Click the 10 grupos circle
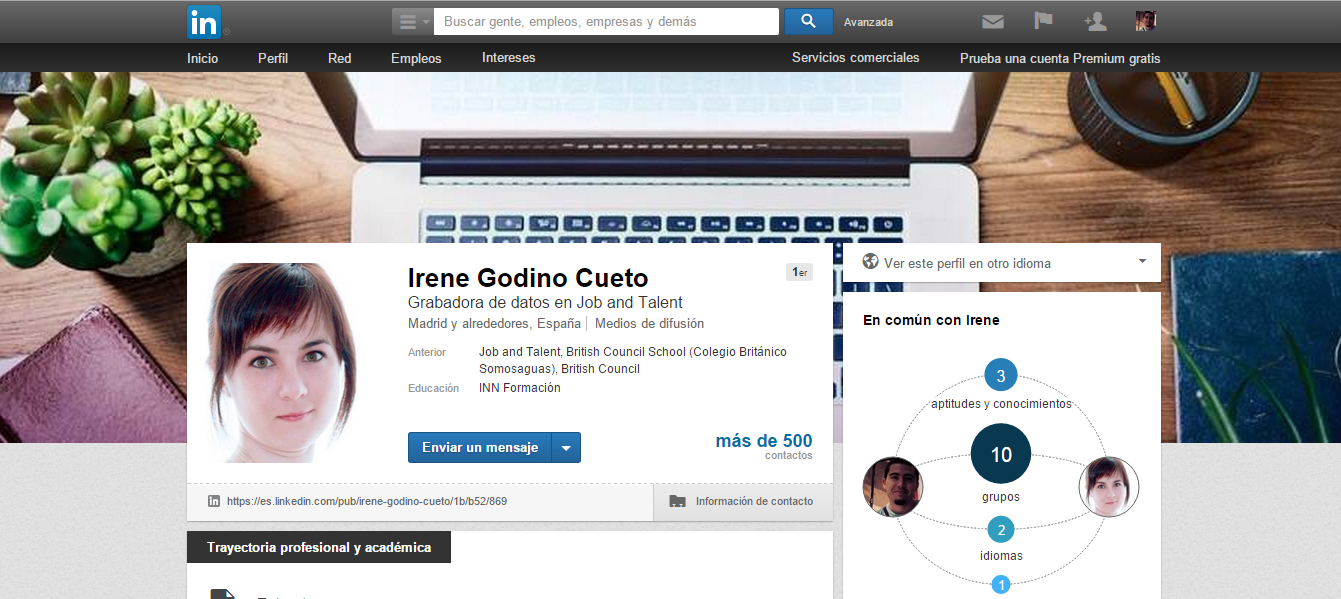1341x599 pixels. 1000,454
